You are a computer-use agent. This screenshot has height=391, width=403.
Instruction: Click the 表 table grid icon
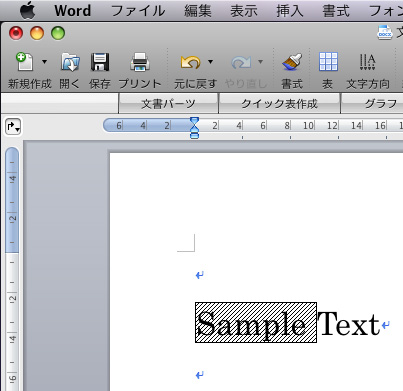(328, 62)
